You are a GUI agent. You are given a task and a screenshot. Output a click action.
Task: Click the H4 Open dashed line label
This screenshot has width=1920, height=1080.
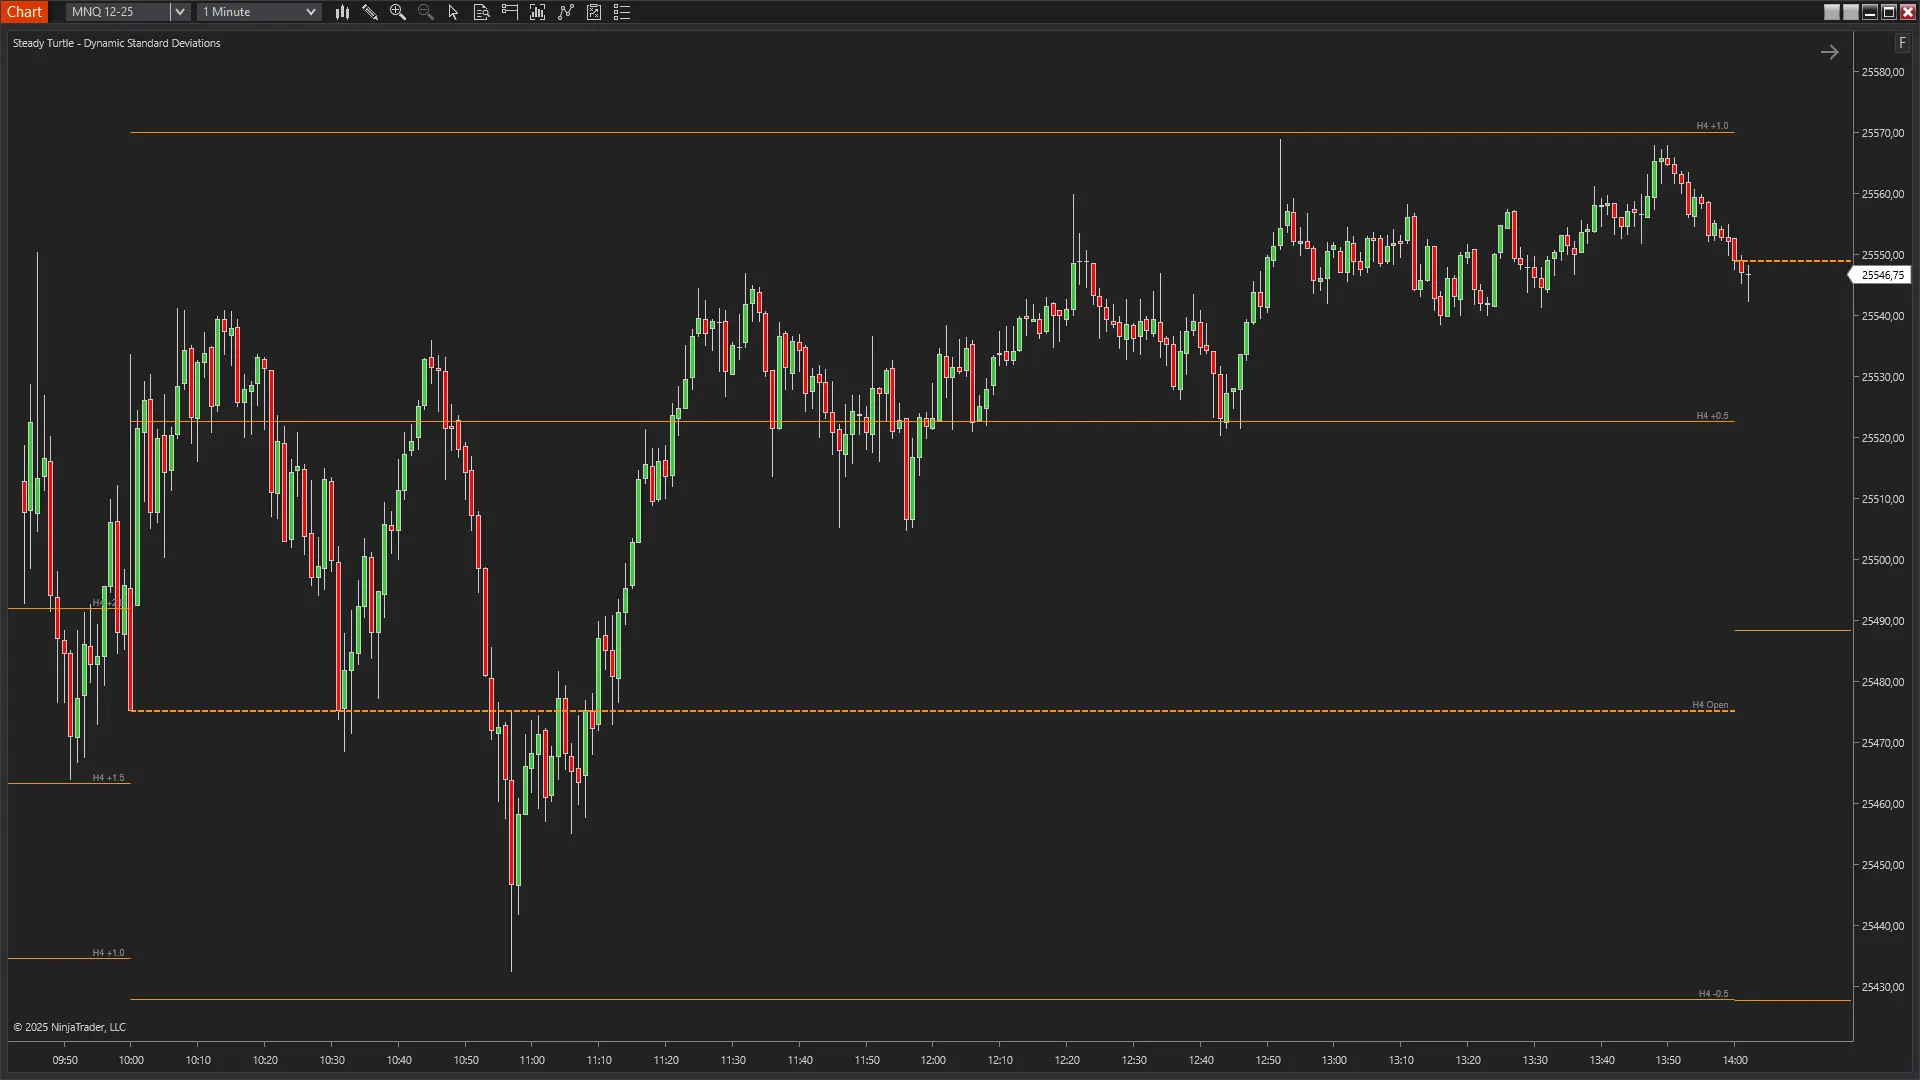[x=1709, y=704]
